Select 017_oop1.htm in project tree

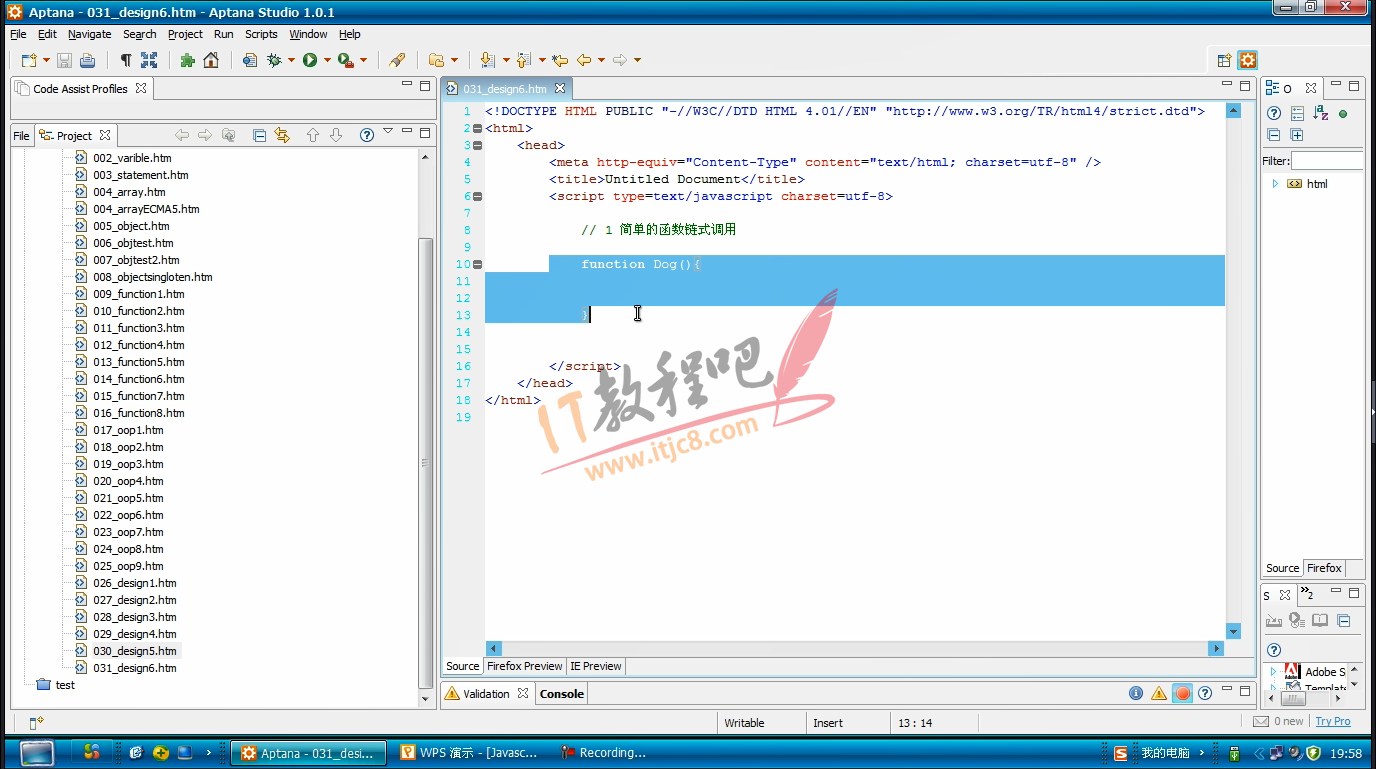(x=128, y=430)
